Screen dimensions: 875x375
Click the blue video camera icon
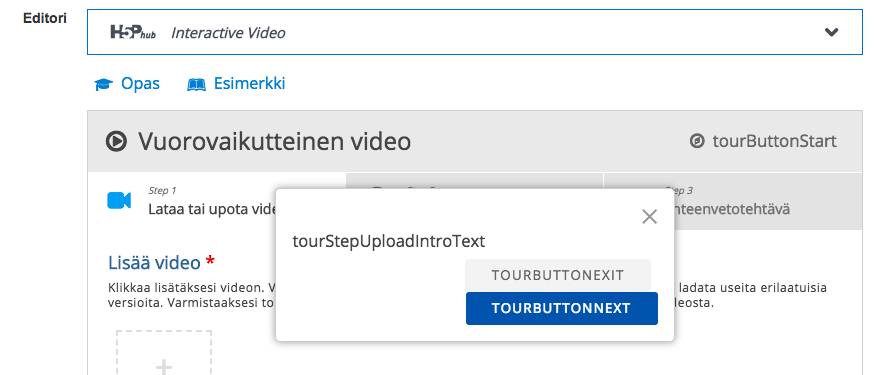[x=119, y=200]
